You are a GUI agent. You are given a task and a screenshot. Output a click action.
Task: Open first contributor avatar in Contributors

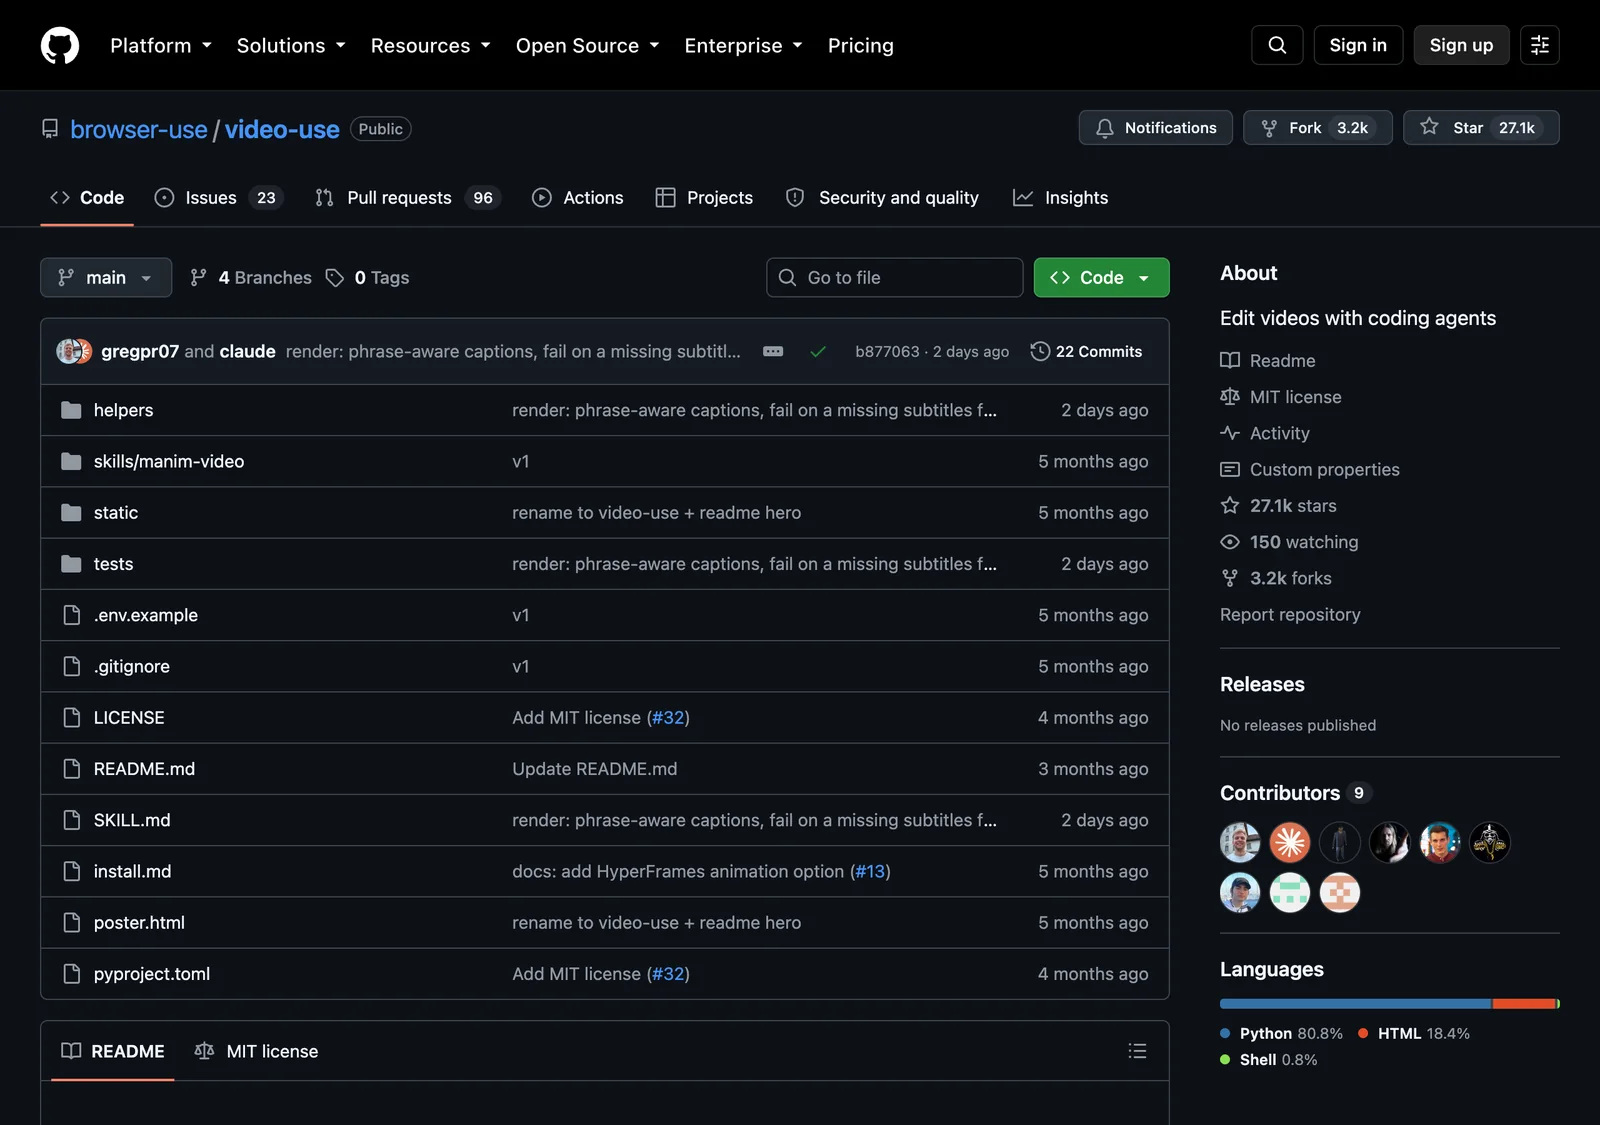(x=1240, y=842)
